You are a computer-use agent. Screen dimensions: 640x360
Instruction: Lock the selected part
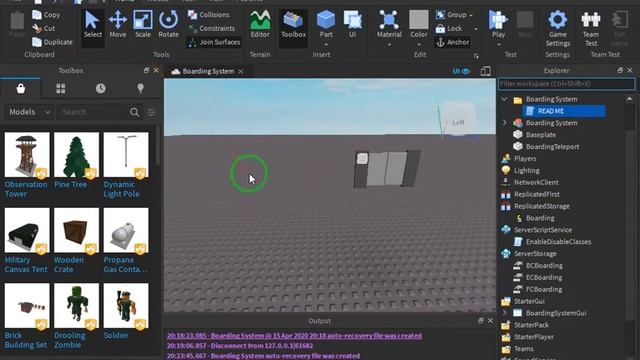(449, 29)
